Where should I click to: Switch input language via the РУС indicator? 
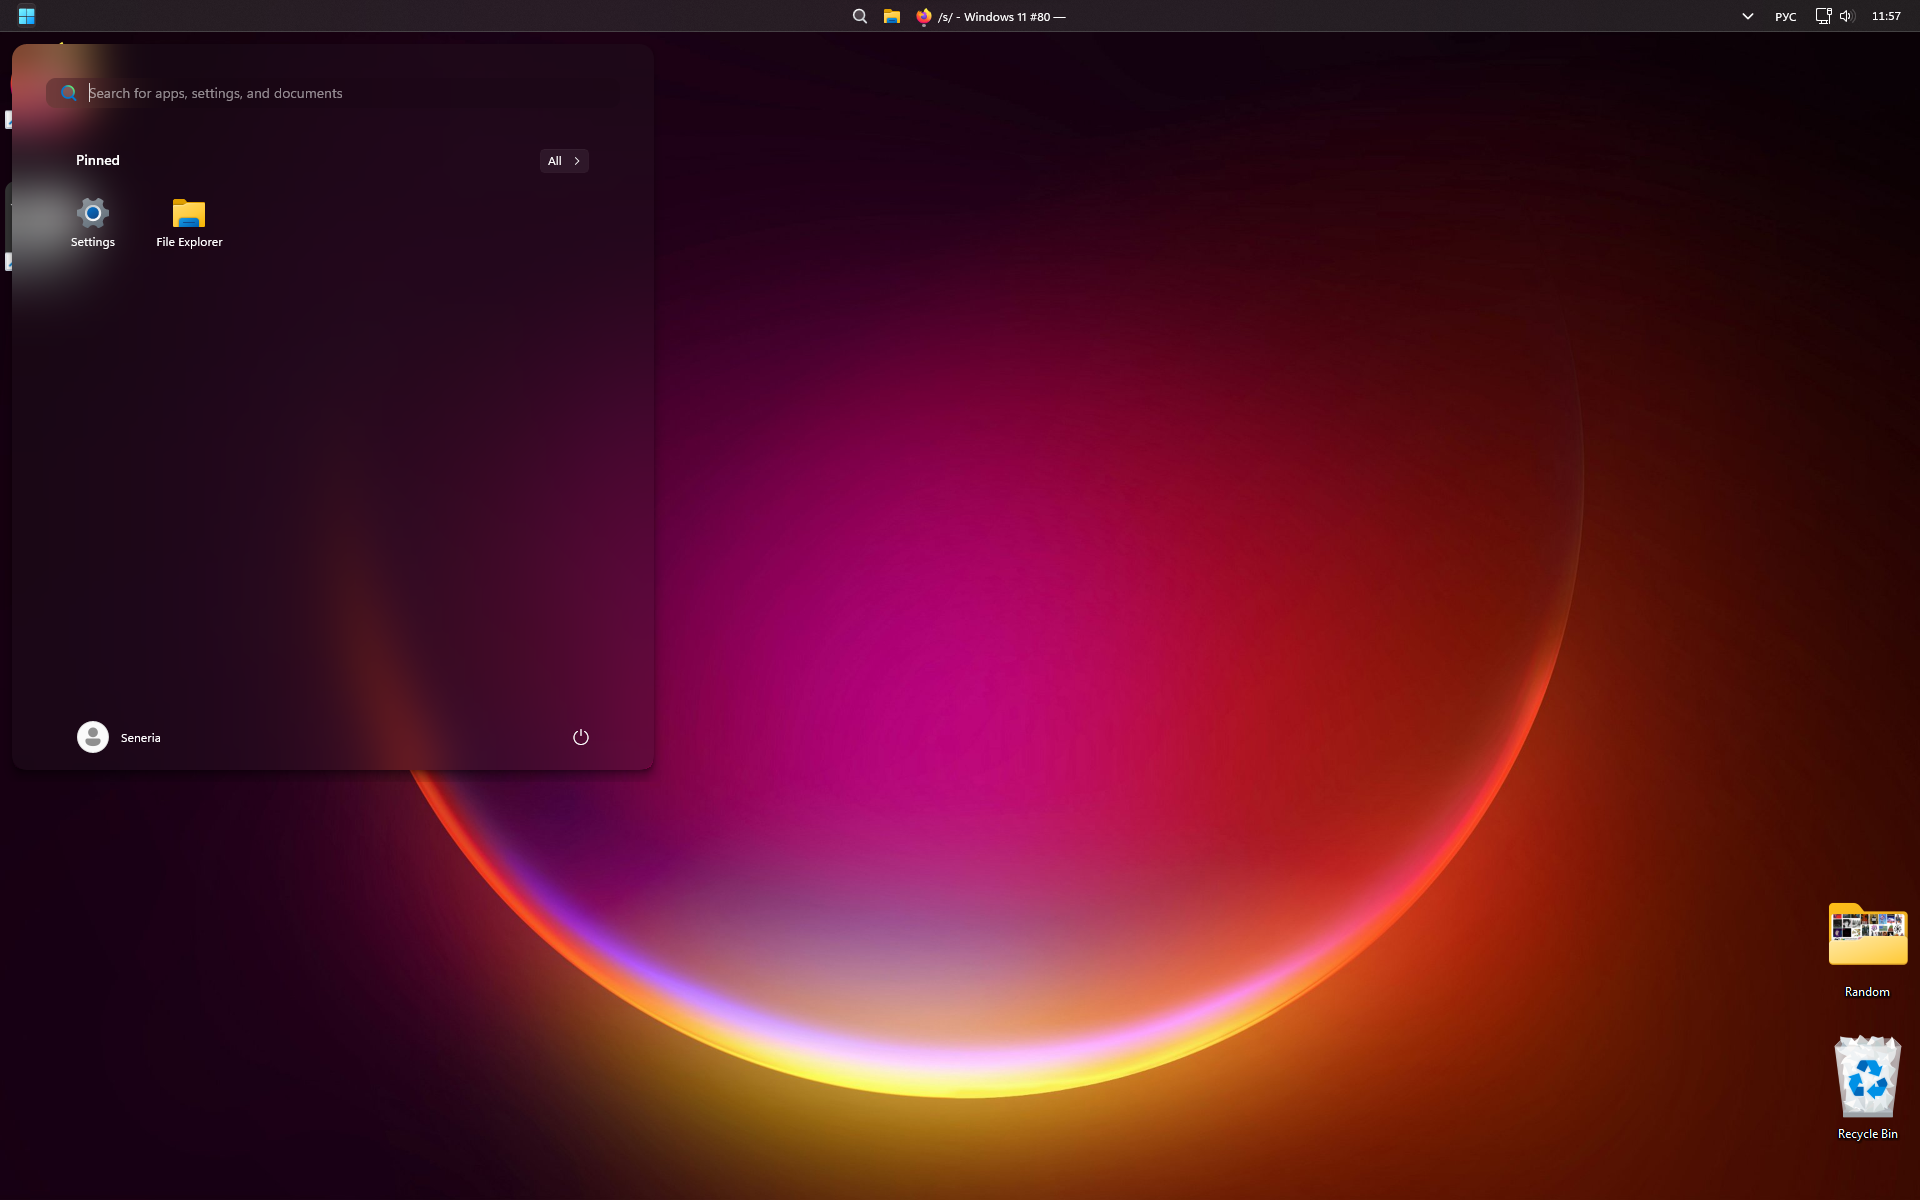[x=1786, y=16]
